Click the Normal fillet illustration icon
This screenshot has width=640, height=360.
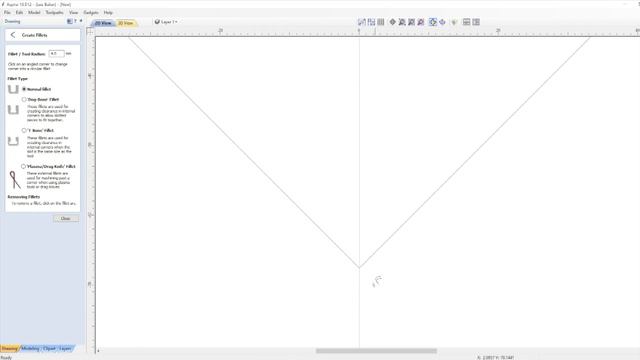tap(13, 89)
